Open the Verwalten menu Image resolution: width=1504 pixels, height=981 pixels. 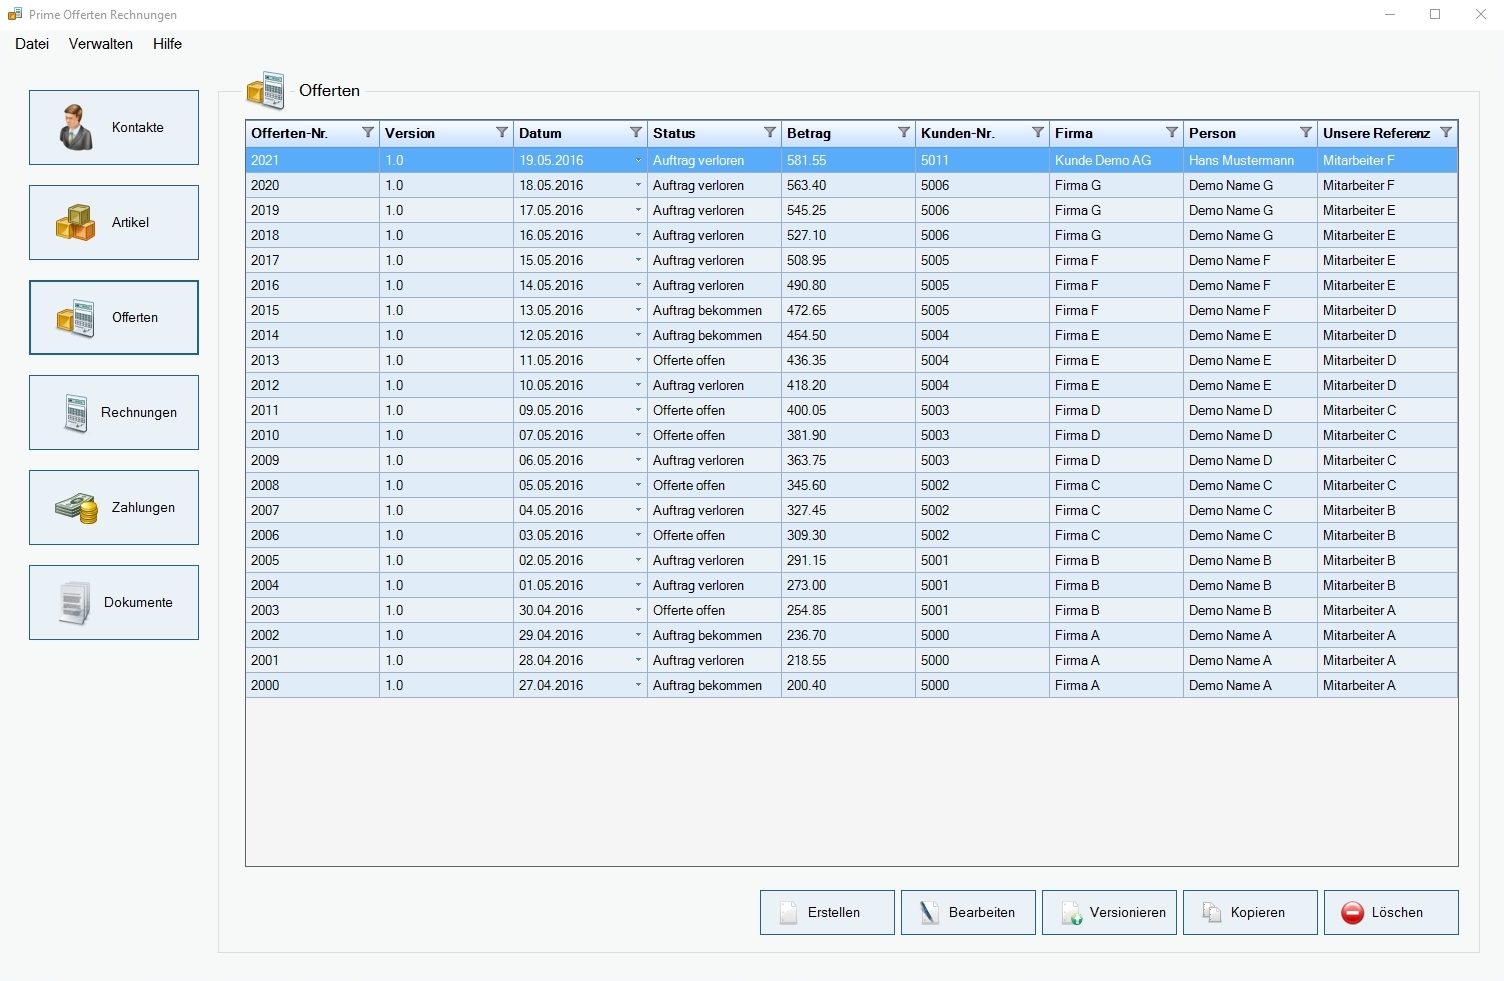tap(101, 44)
